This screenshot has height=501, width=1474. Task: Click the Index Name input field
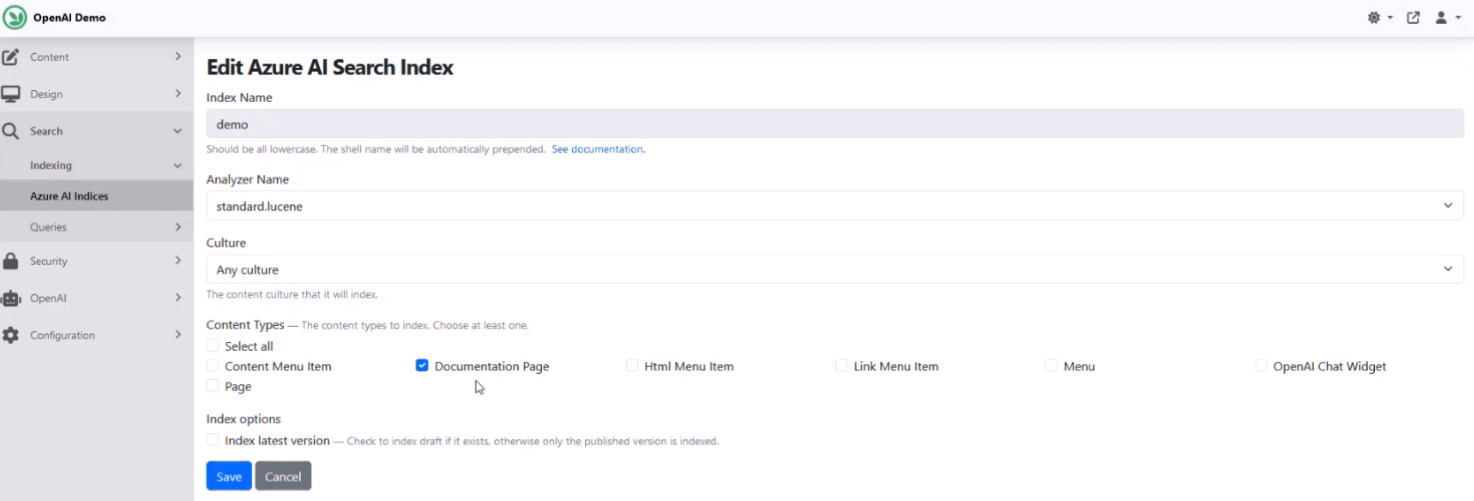(x=835, y=124)
